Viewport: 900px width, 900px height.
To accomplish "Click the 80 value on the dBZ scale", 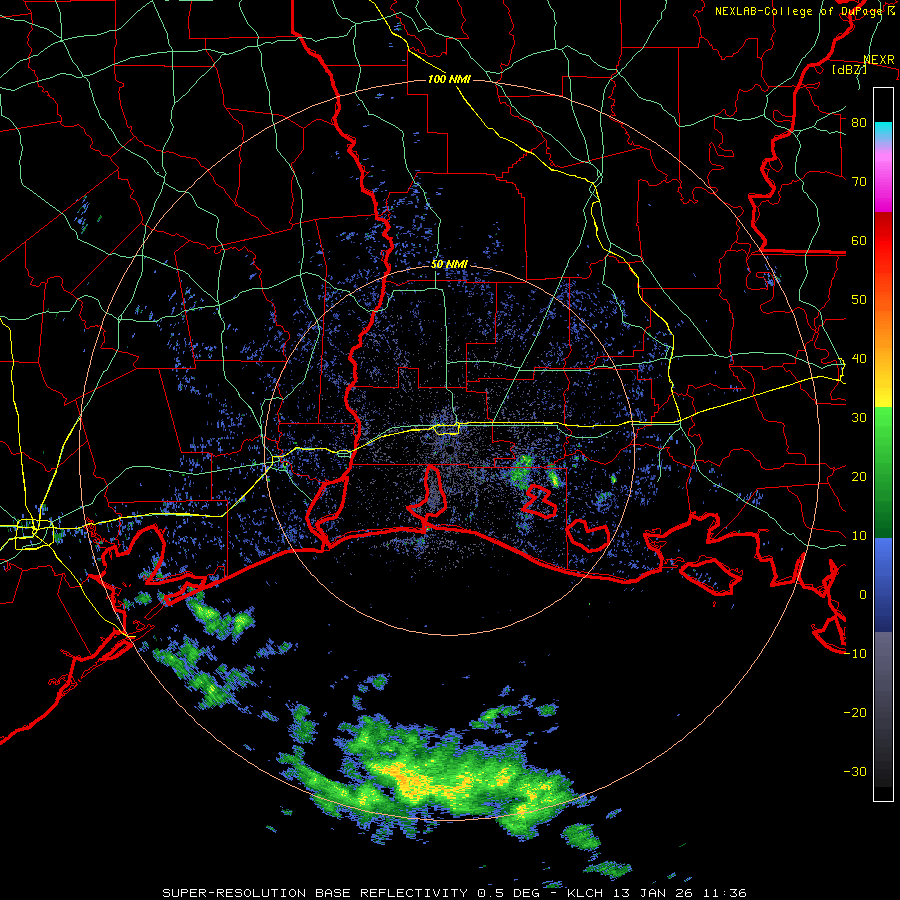I will (859, 123).
